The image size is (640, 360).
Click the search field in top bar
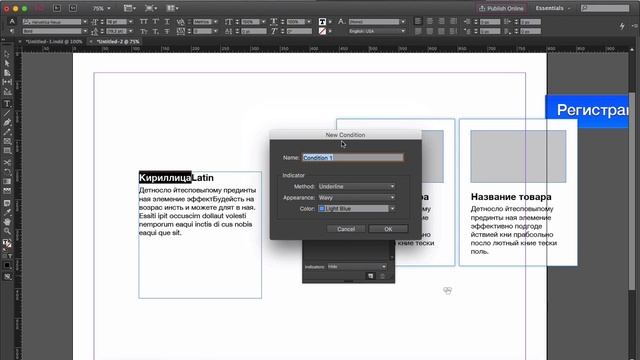(x=605, y=8)
